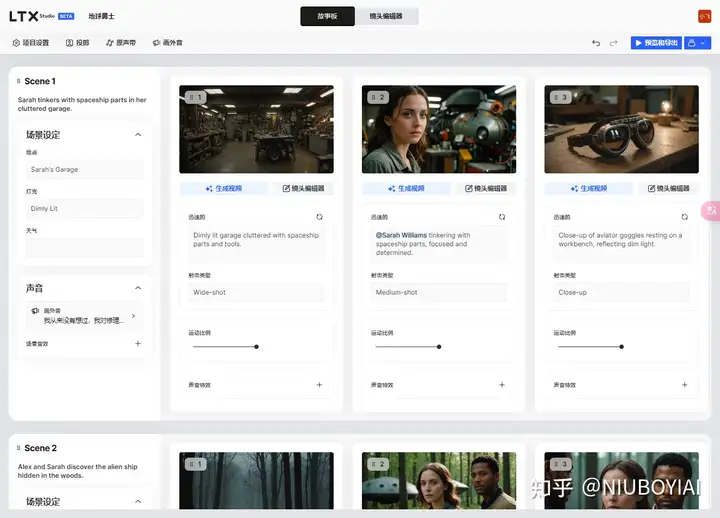Generate video for goggles close-up shot
Viewport: 720px width, 518px height.
[x=589, y=188]
